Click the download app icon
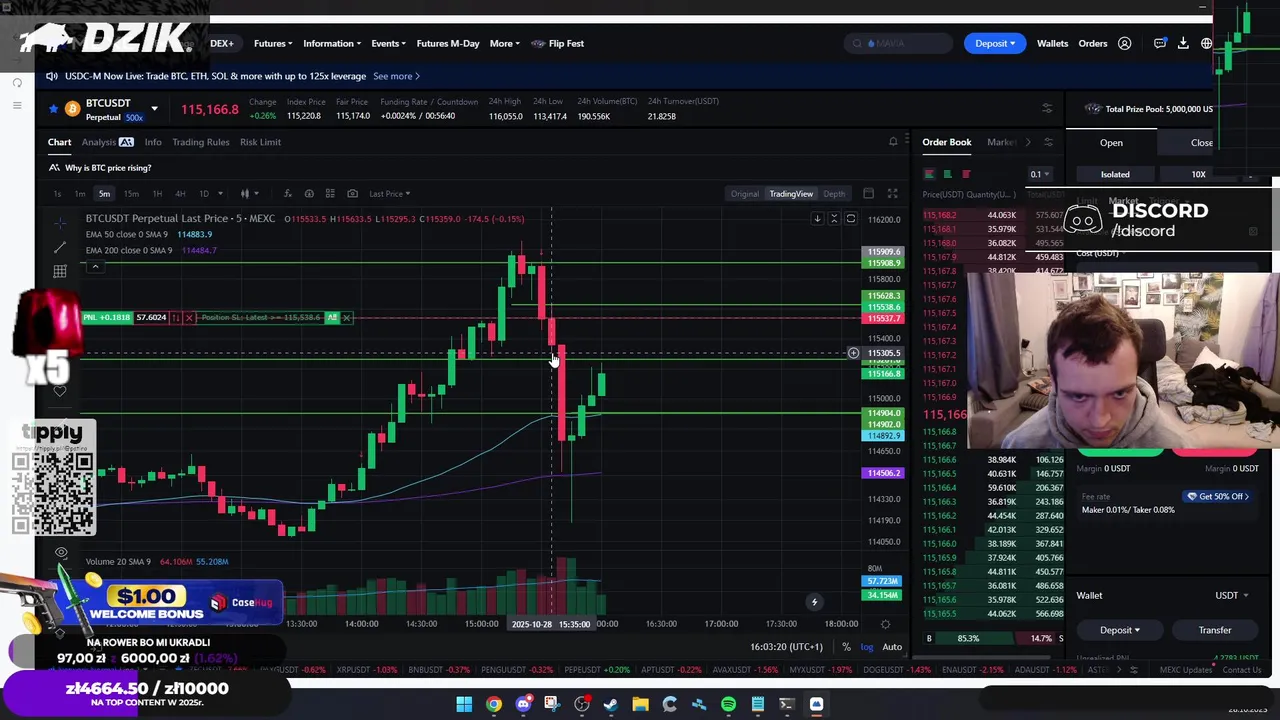This screenshot has height=720, width=1280. 1183,43
